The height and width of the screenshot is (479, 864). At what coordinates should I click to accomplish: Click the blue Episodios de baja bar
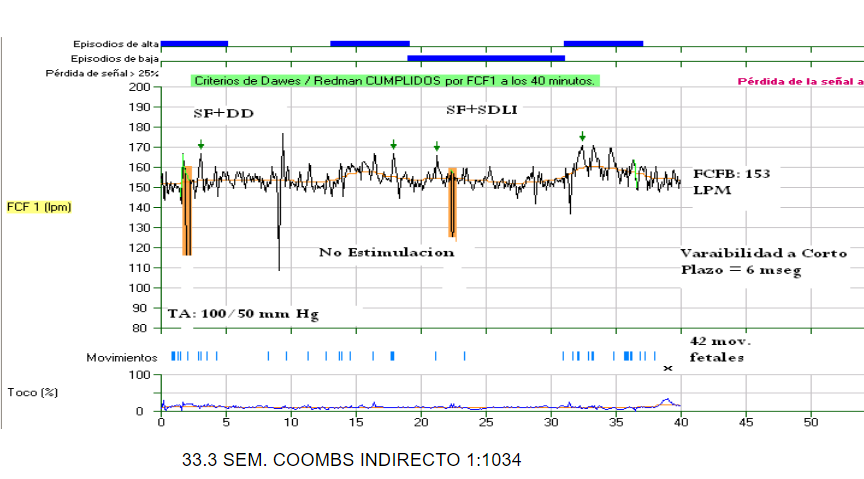pyautogui.click(x=486, y=58)
